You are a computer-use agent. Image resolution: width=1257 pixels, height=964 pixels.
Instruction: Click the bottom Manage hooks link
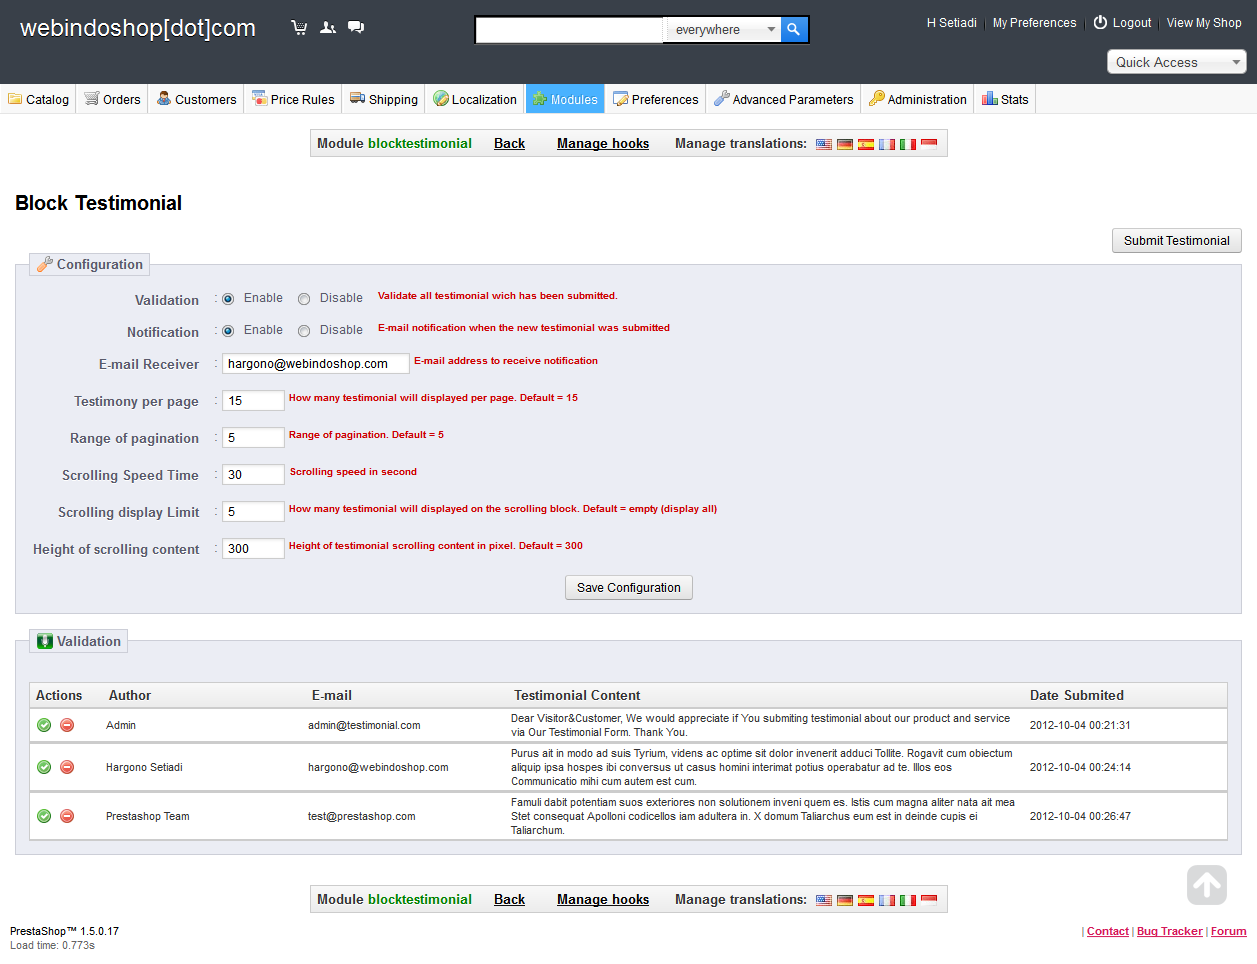tap(603, 900)
